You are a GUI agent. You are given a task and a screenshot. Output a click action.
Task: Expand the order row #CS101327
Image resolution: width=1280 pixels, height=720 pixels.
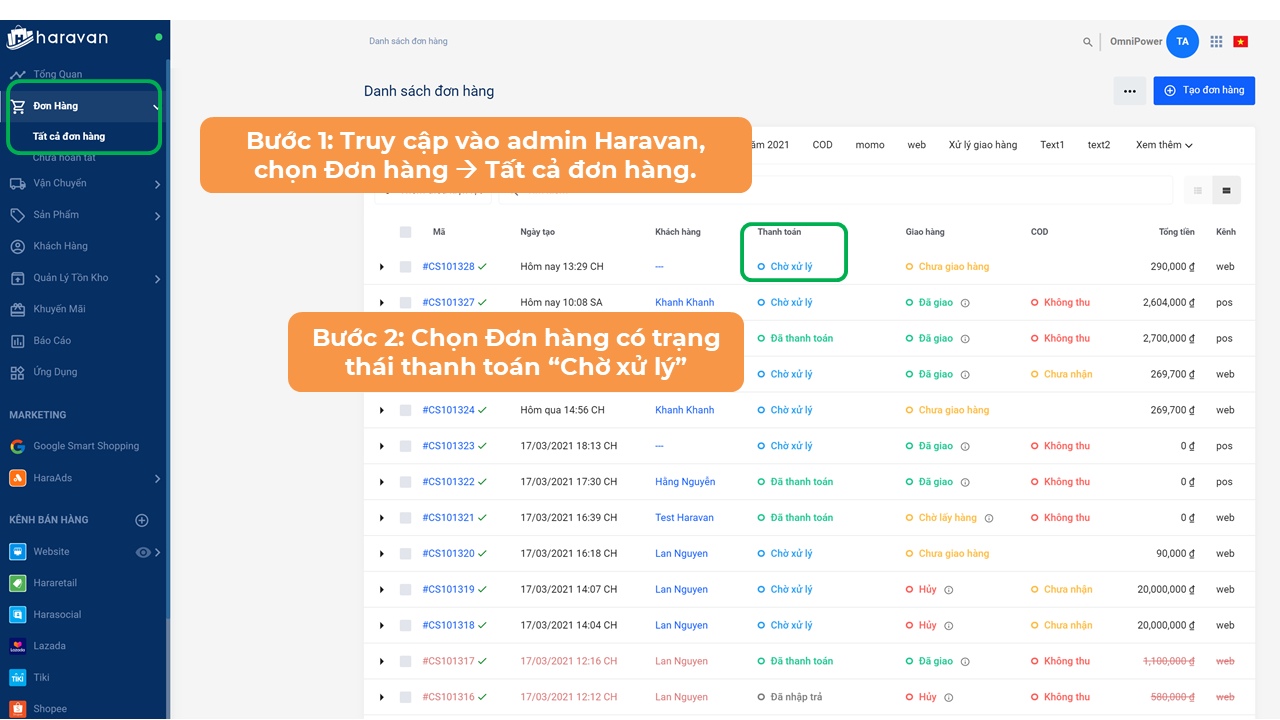(x=381, y=303)
